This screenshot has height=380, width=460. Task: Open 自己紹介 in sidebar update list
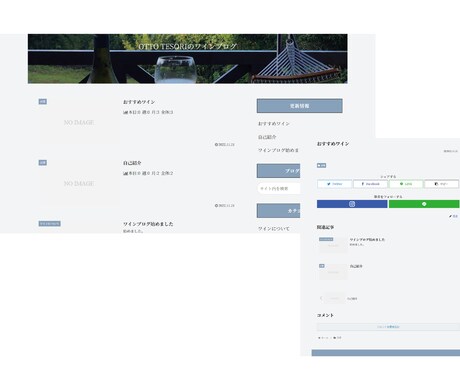pyautogui.click(x=267, y=137)
